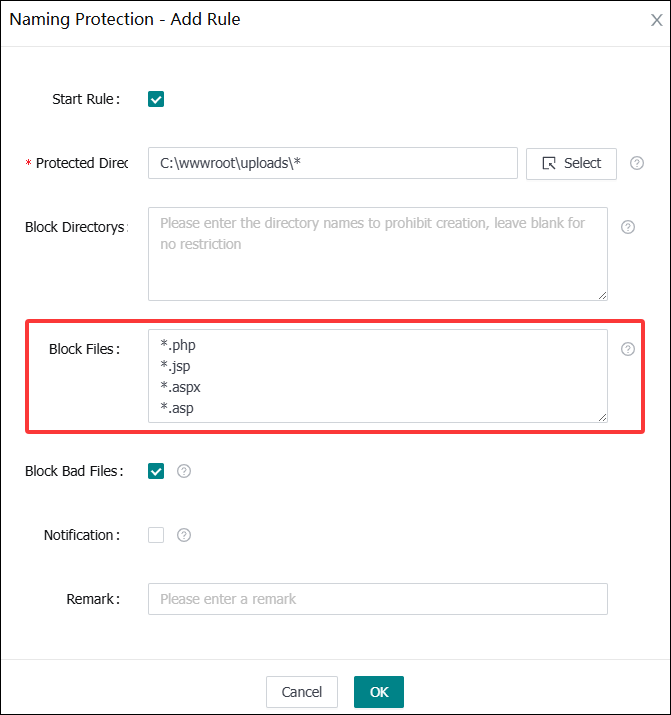This screenshot has height=715, width=671.
Task: Open help icon beside Select button
Action: tap(637, 163)
